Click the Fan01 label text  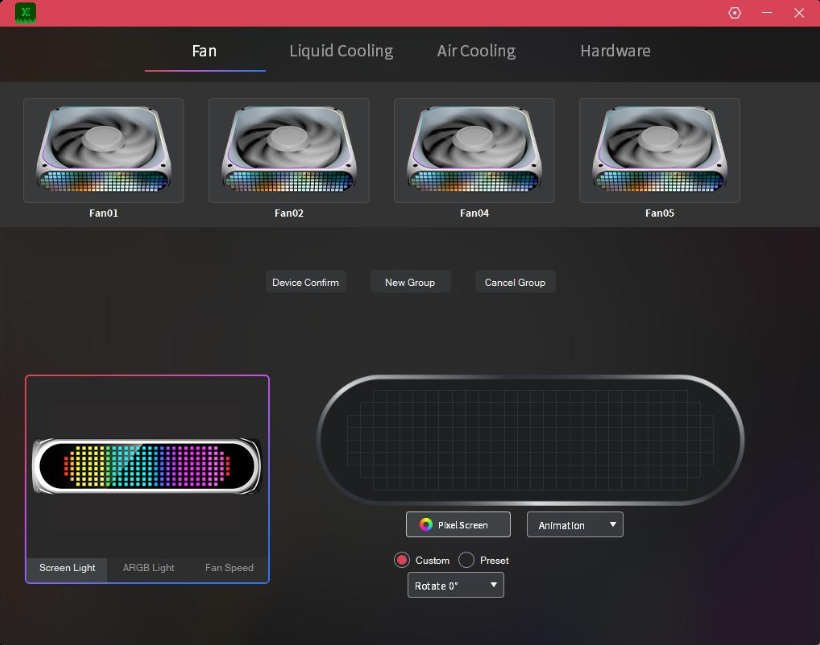pyautogui.click(x=104, y=213)
